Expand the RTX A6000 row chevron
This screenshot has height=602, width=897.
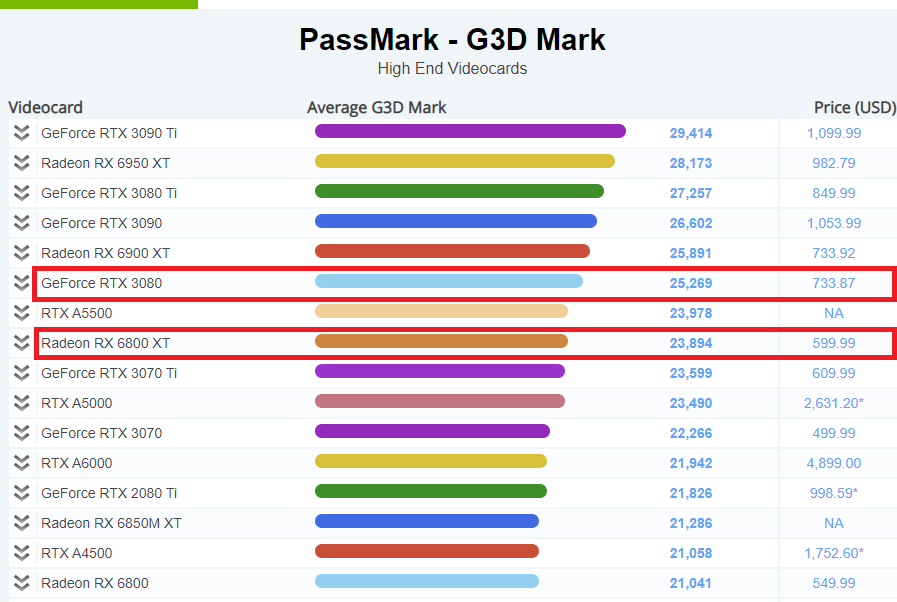coord(21,463)
